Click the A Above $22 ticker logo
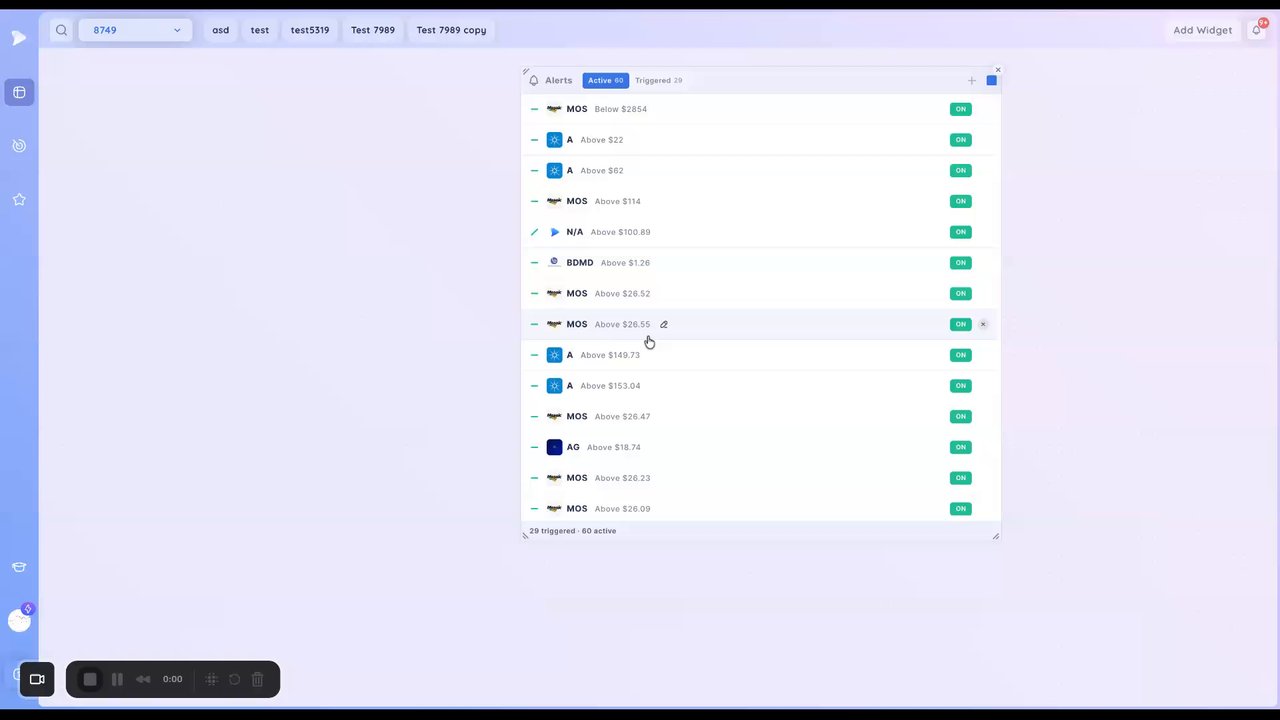1280x720 pixels. point(554,140)
